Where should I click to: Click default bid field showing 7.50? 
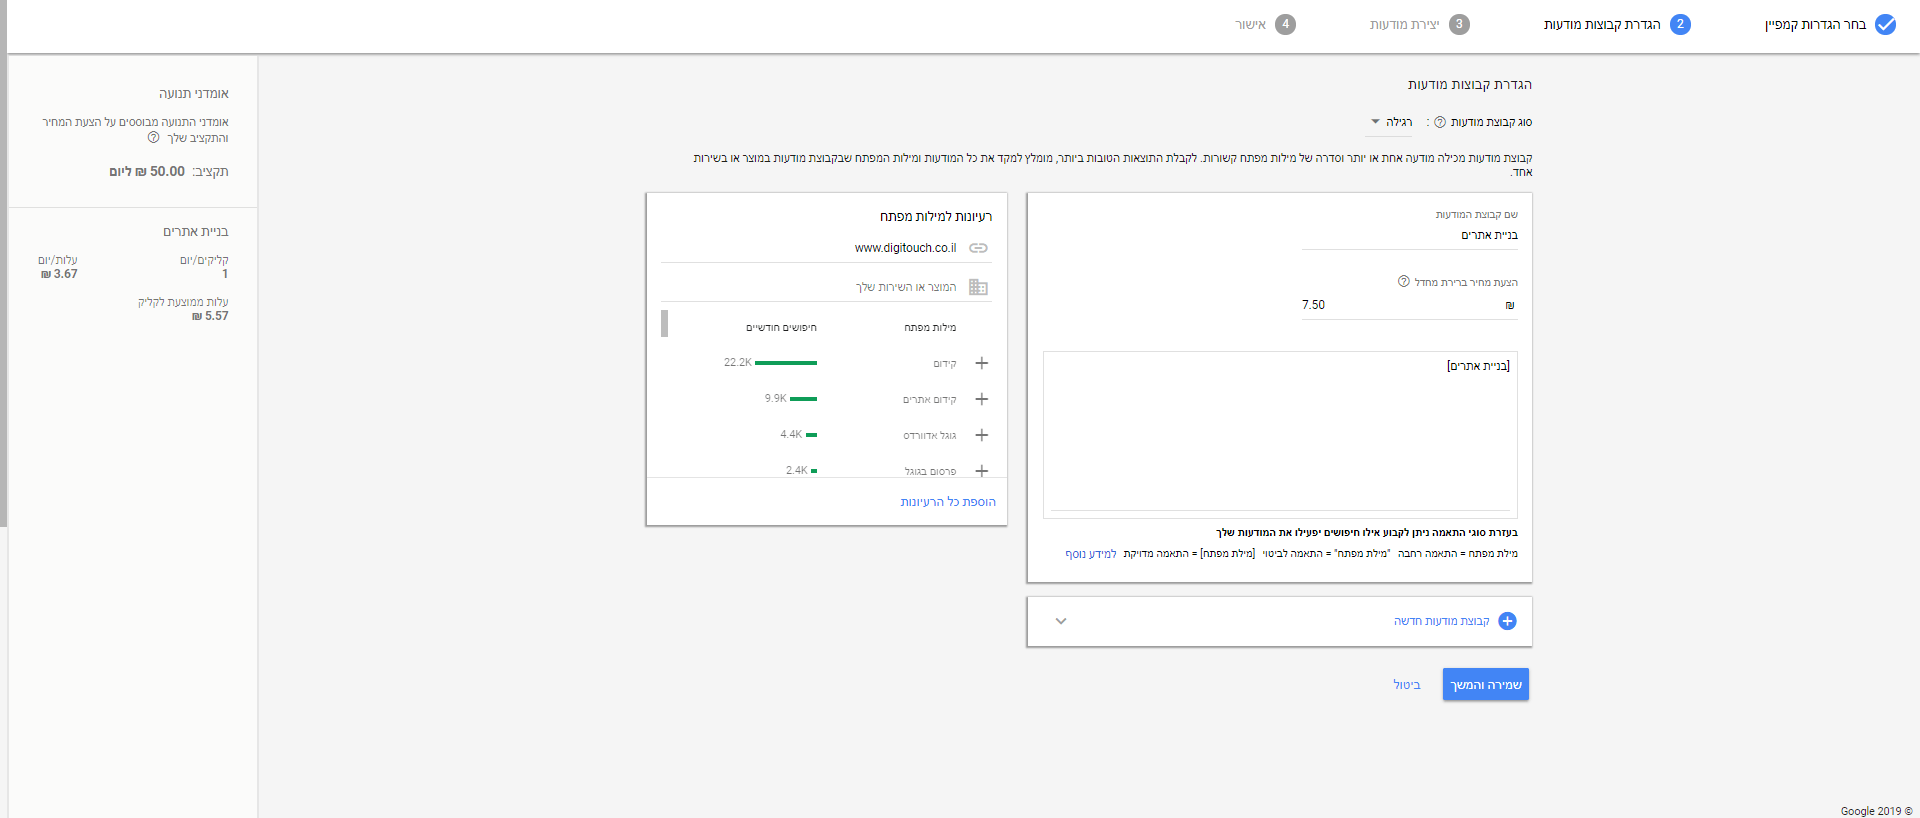1410,305
